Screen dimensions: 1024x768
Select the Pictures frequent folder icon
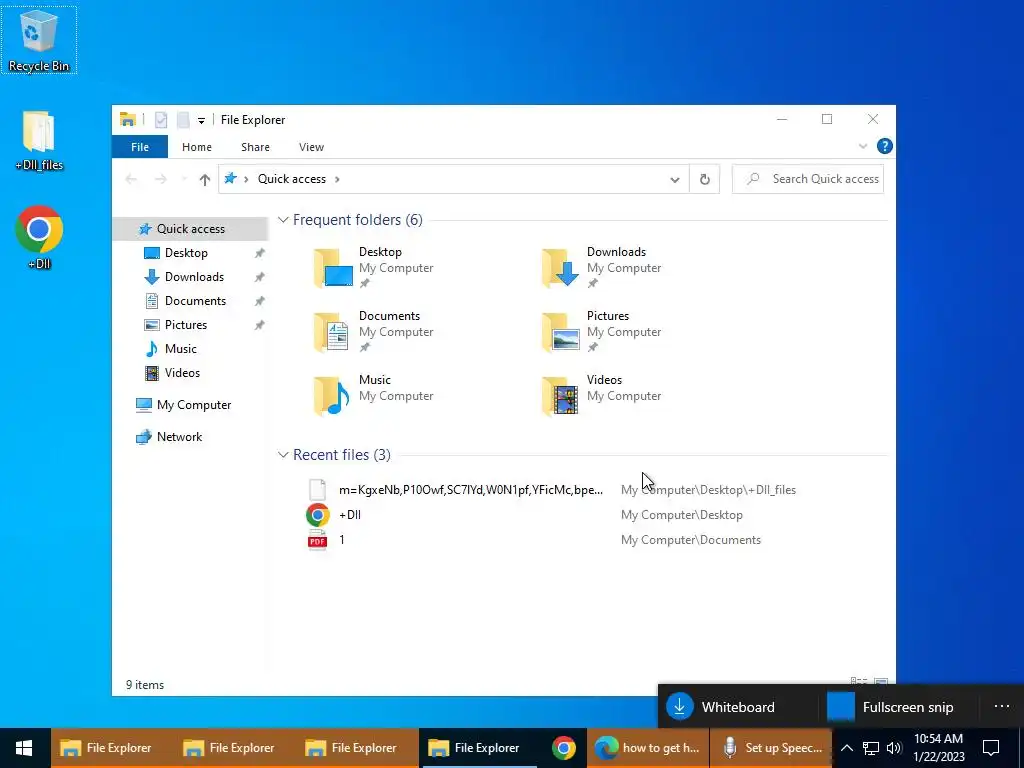tap(560, 332)
